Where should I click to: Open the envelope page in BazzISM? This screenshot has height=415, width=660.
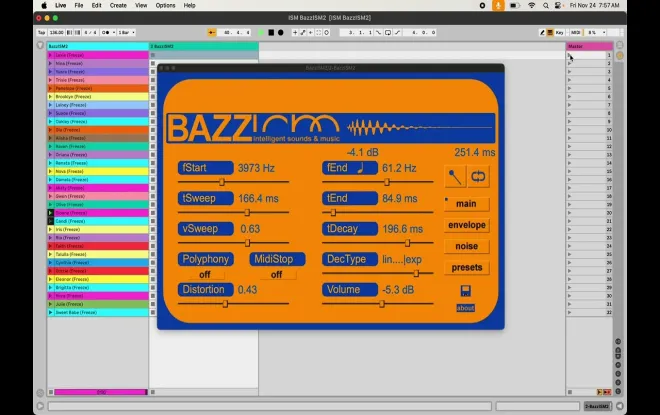coord(466,225)
